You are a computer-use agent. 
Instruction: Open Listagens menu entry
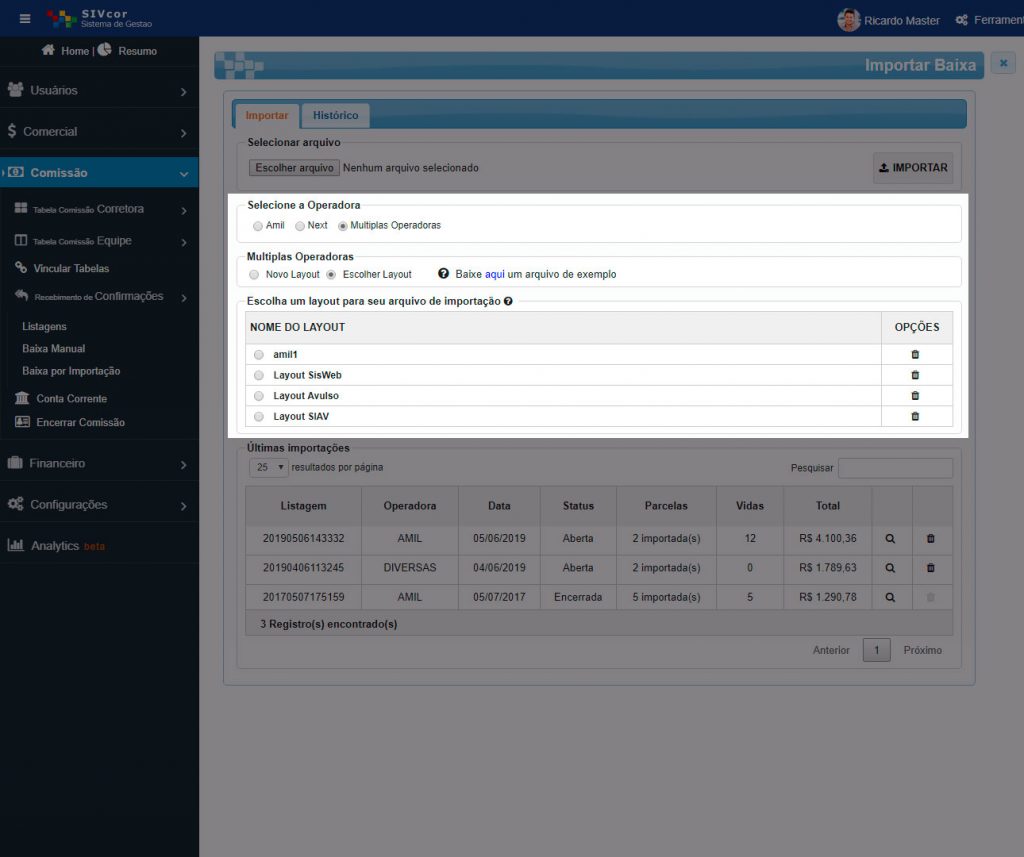point(44,327)
